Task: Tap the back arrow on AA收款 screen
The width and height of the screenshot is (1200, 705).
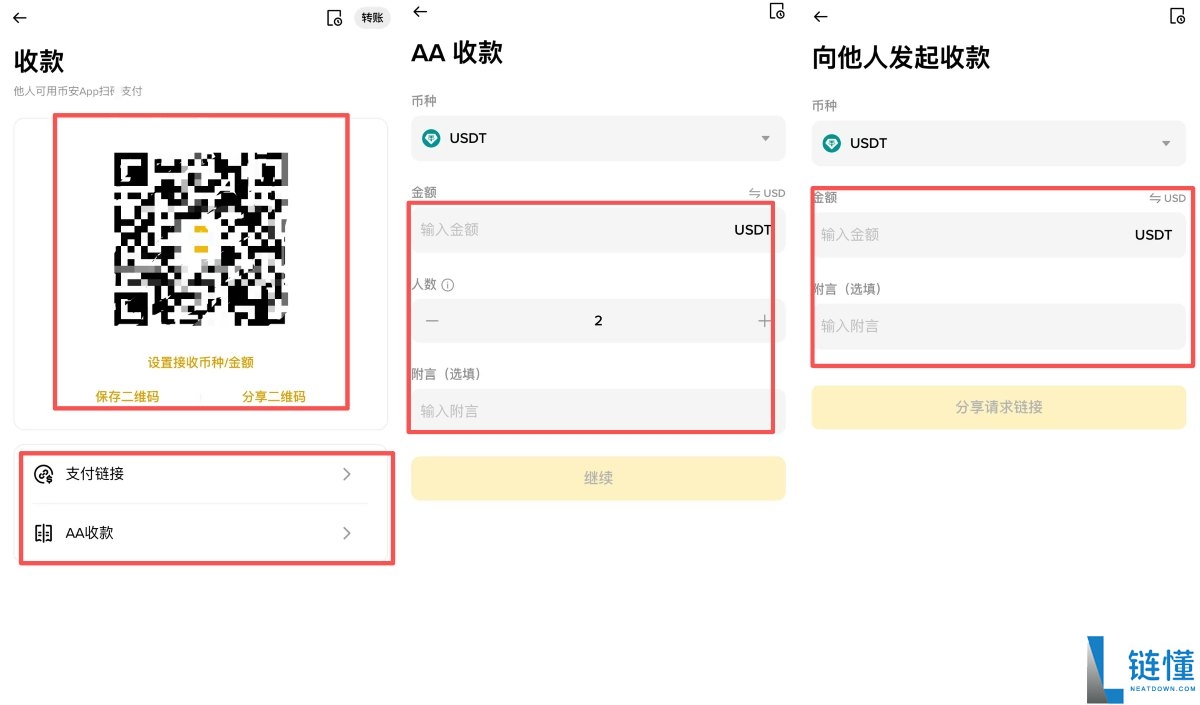Action: [x=420, y=13]
